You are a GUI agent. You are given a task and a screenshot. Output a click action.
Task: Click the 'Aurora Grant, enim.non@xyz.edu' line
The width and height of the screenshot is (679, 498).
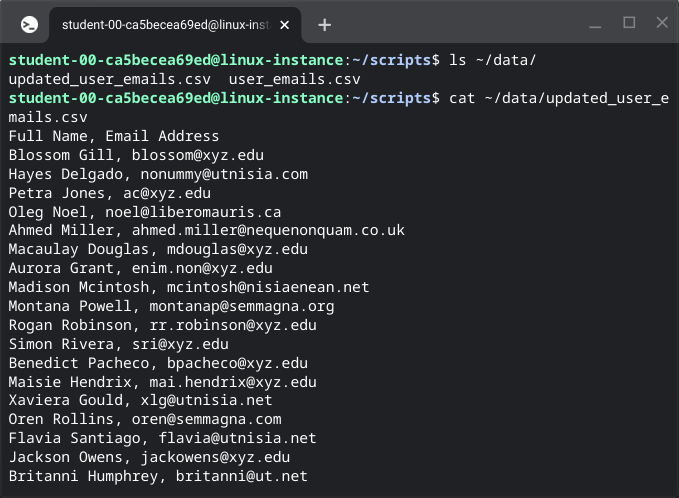[141, 268]
